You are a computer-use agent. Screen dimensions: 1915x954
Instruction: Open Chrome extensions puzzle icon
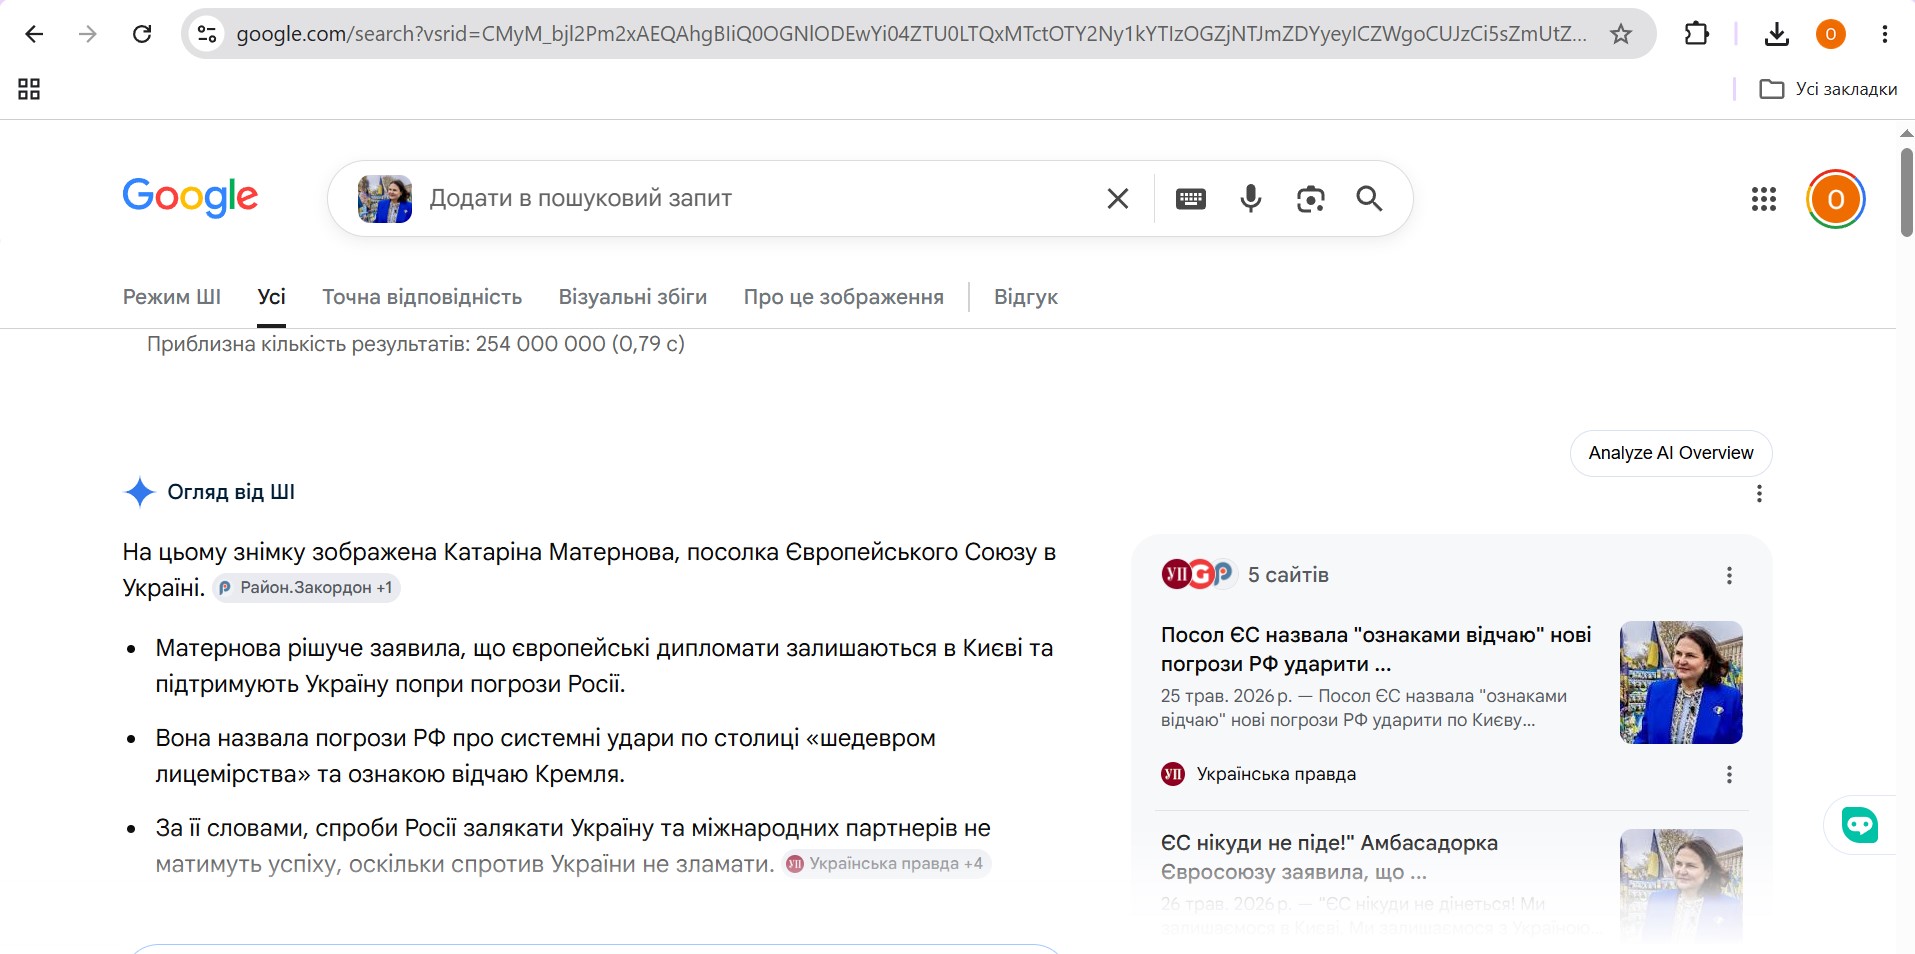coord(1697,34)
